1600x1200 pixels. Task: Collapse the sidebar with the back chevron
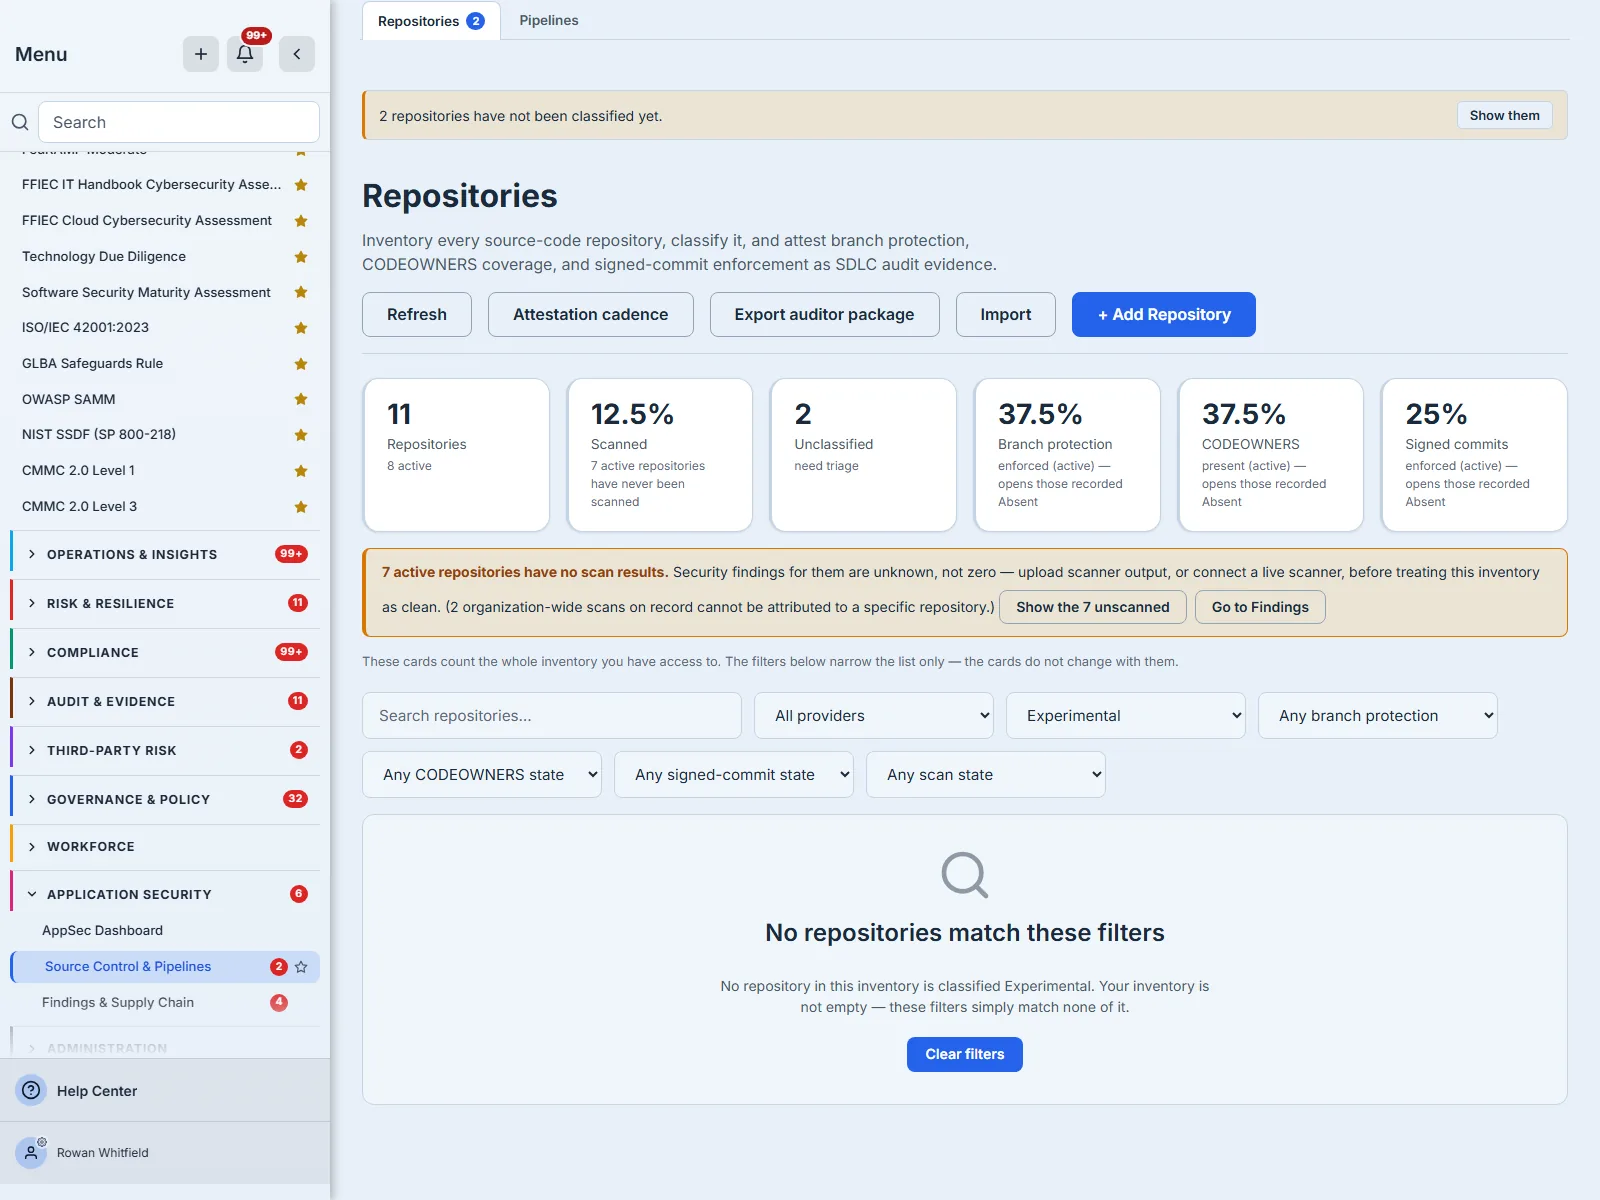(x=297, y=54)
